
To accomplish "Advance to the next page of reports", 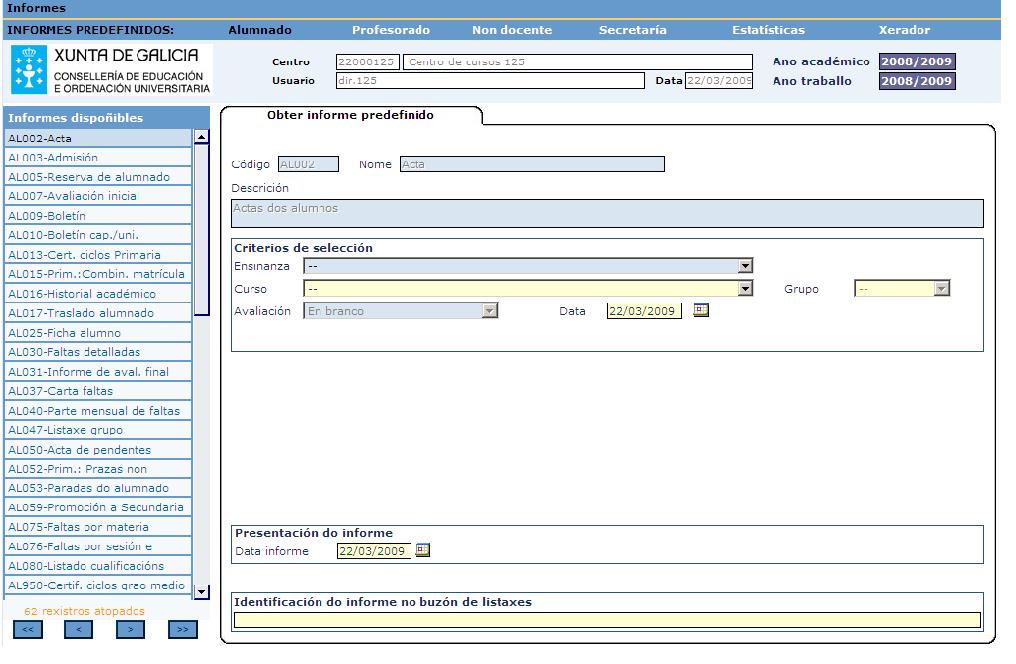I will 129,629.
